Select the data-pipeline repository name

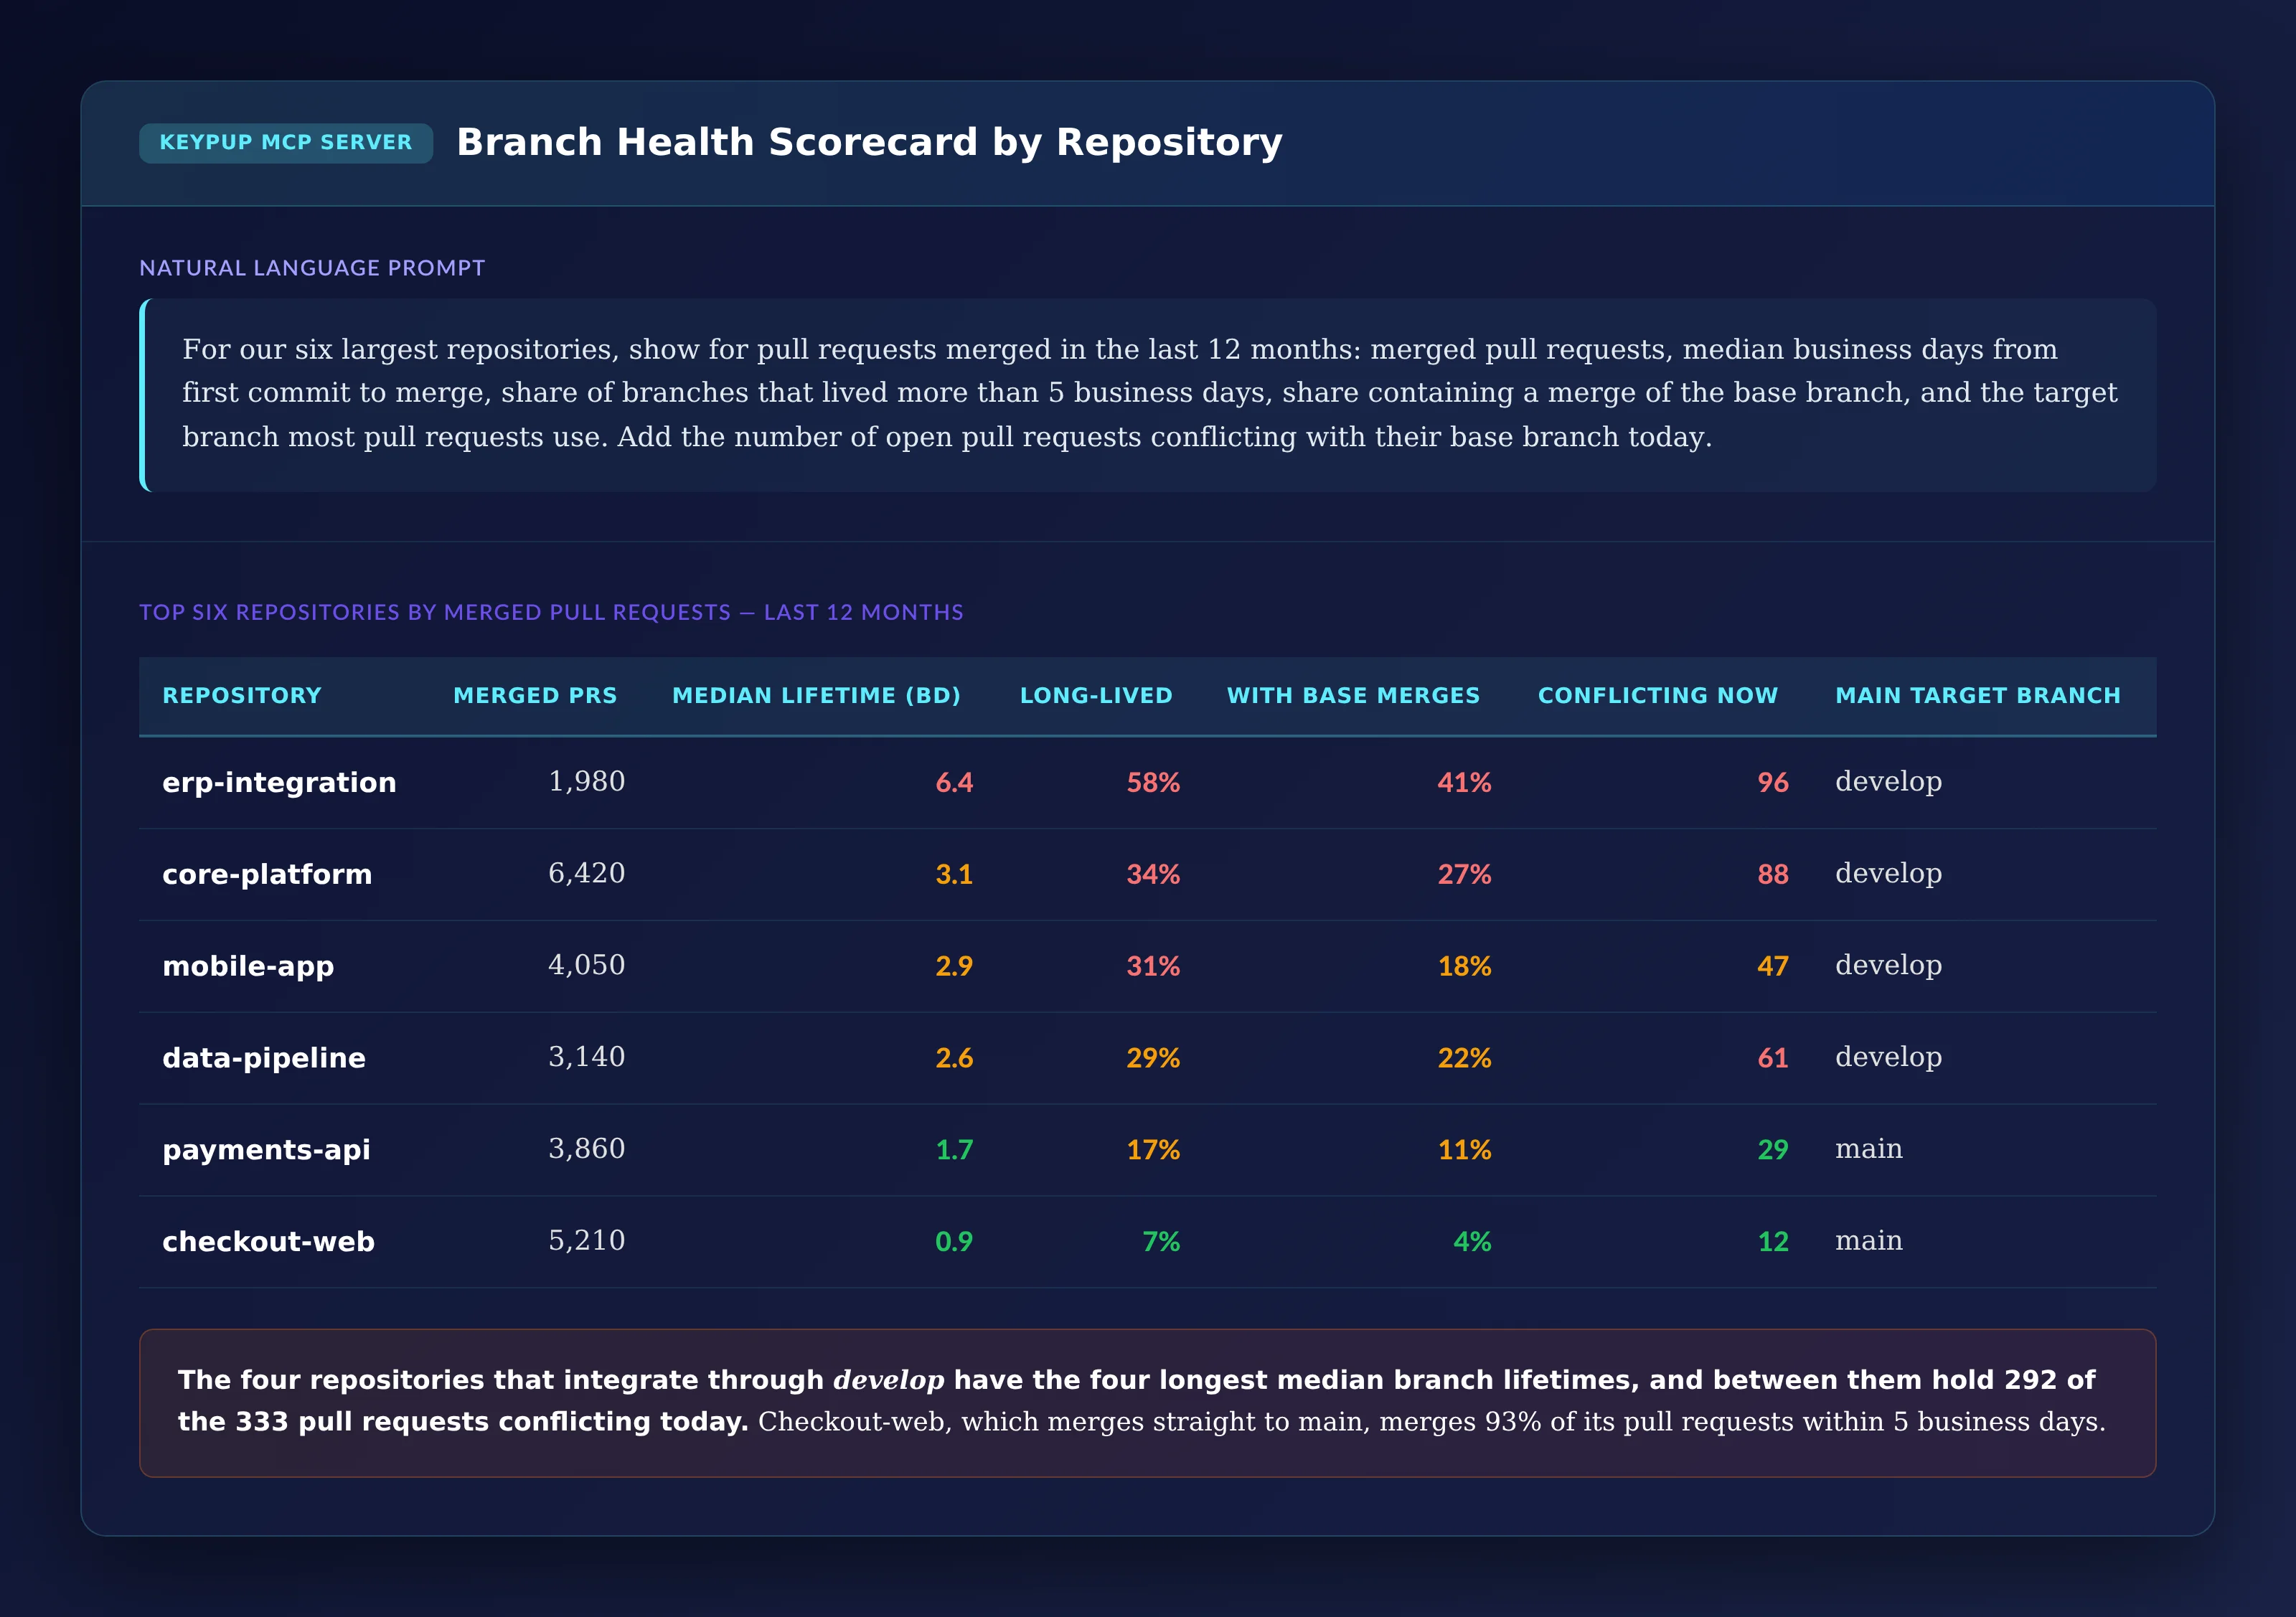(264, 1059)
